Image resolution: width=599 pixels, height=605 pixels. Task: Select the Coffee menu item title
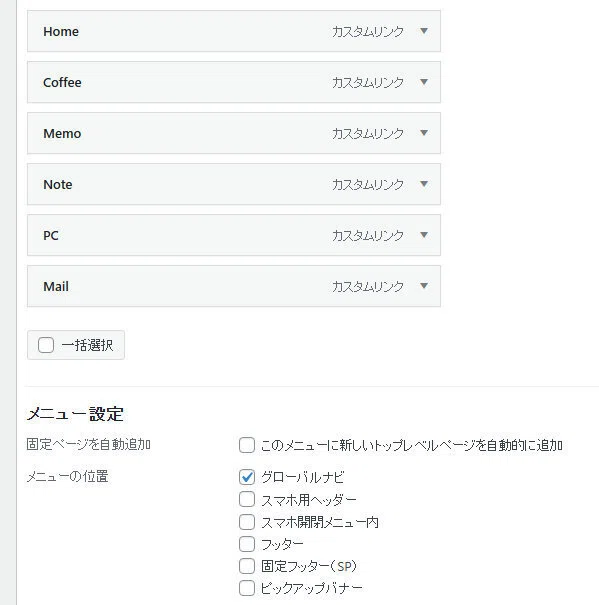(62, 82)
